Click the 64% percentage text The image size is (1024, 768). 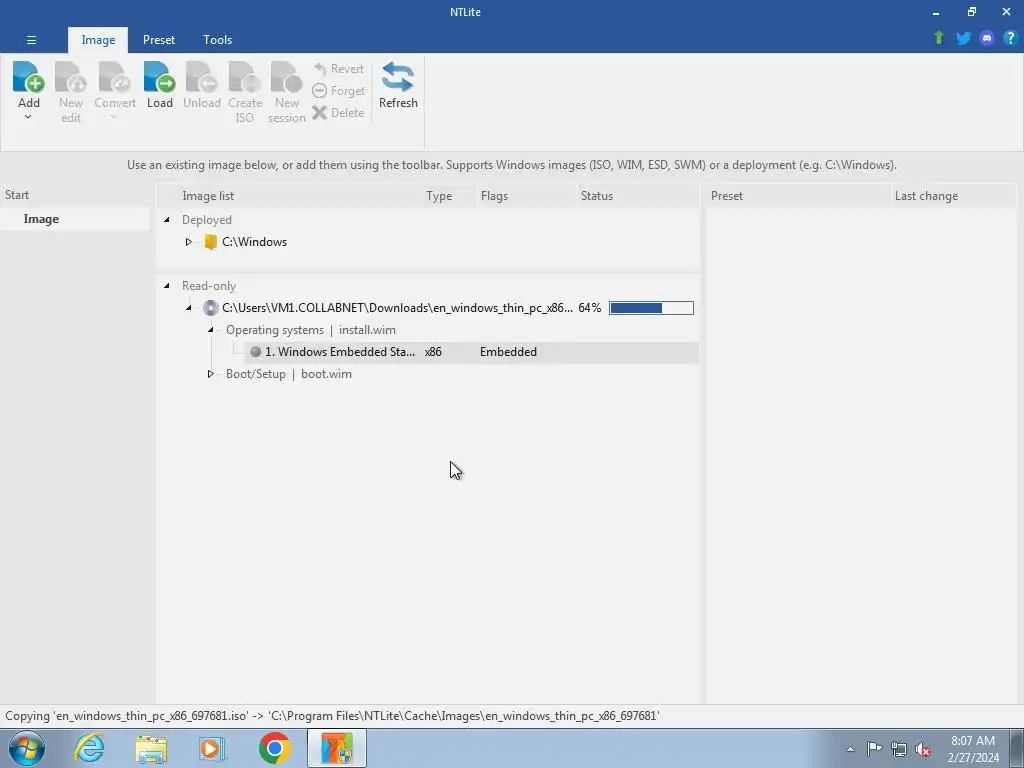click(x=589, y=308)
